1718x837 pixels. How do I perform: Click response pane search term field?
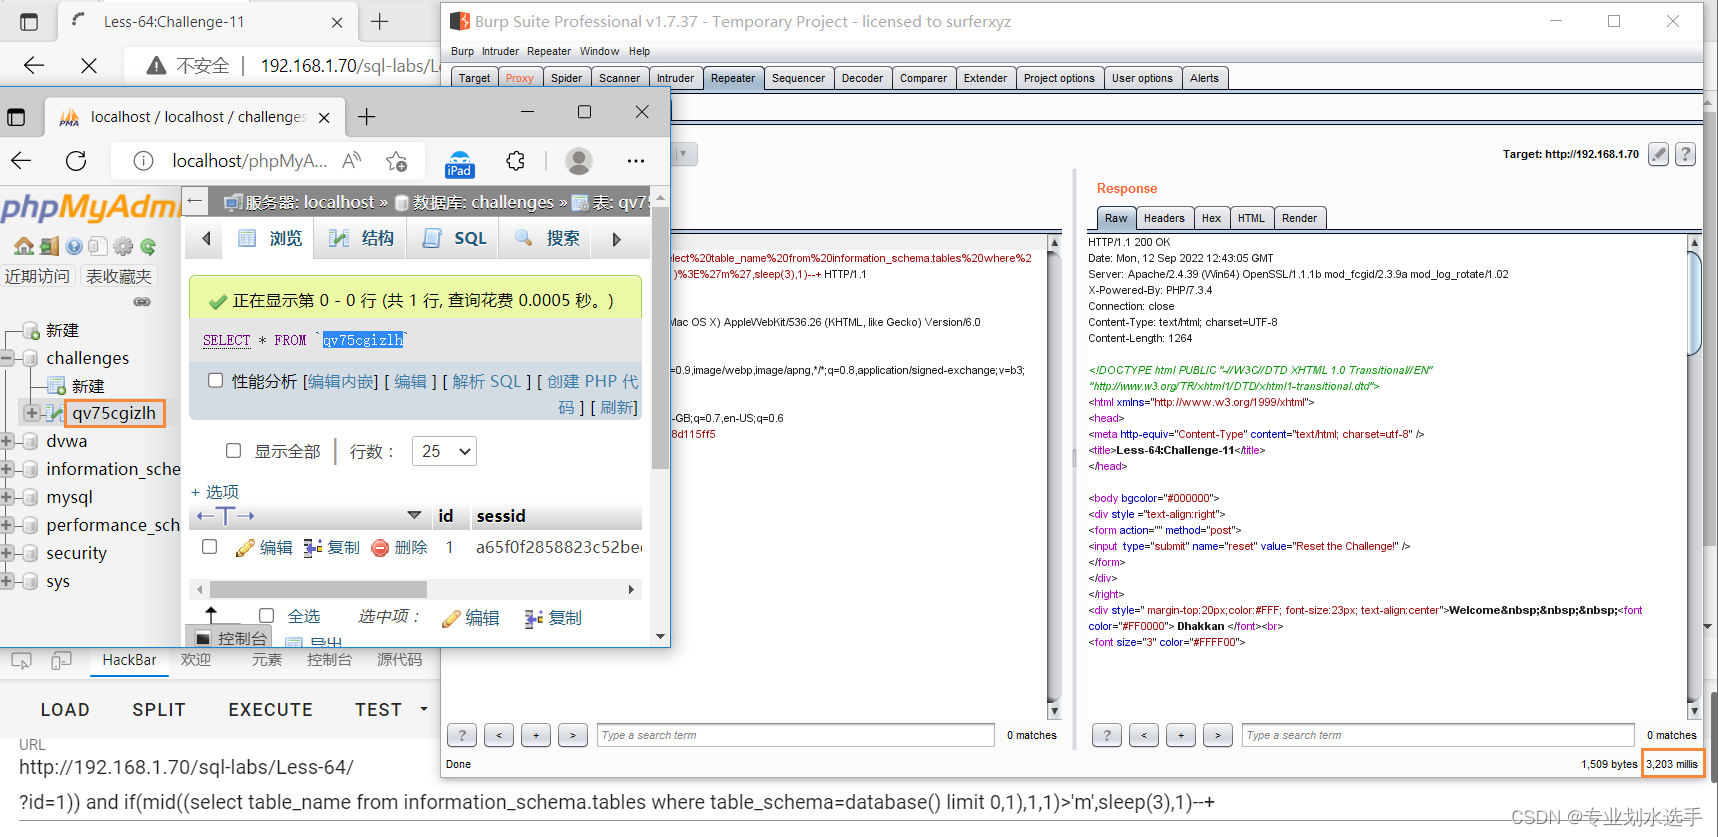(1439, 735)
